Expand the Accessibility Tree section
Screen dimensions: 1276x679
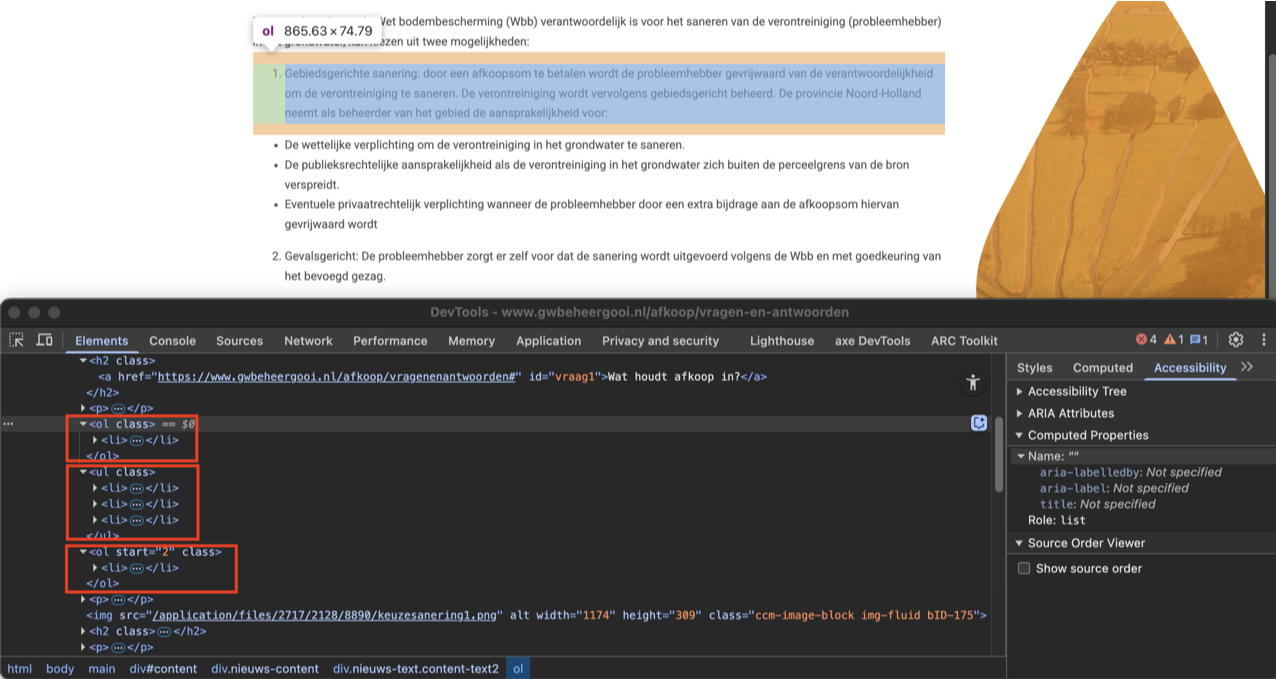click(x=1020, y=391)
